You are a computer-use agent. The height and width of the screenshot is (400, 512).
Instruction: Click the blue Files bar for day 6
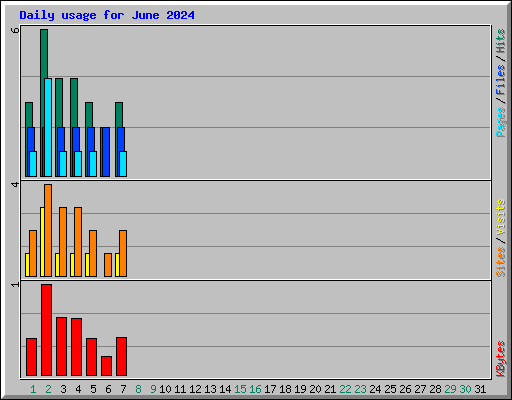coord(105,152)
